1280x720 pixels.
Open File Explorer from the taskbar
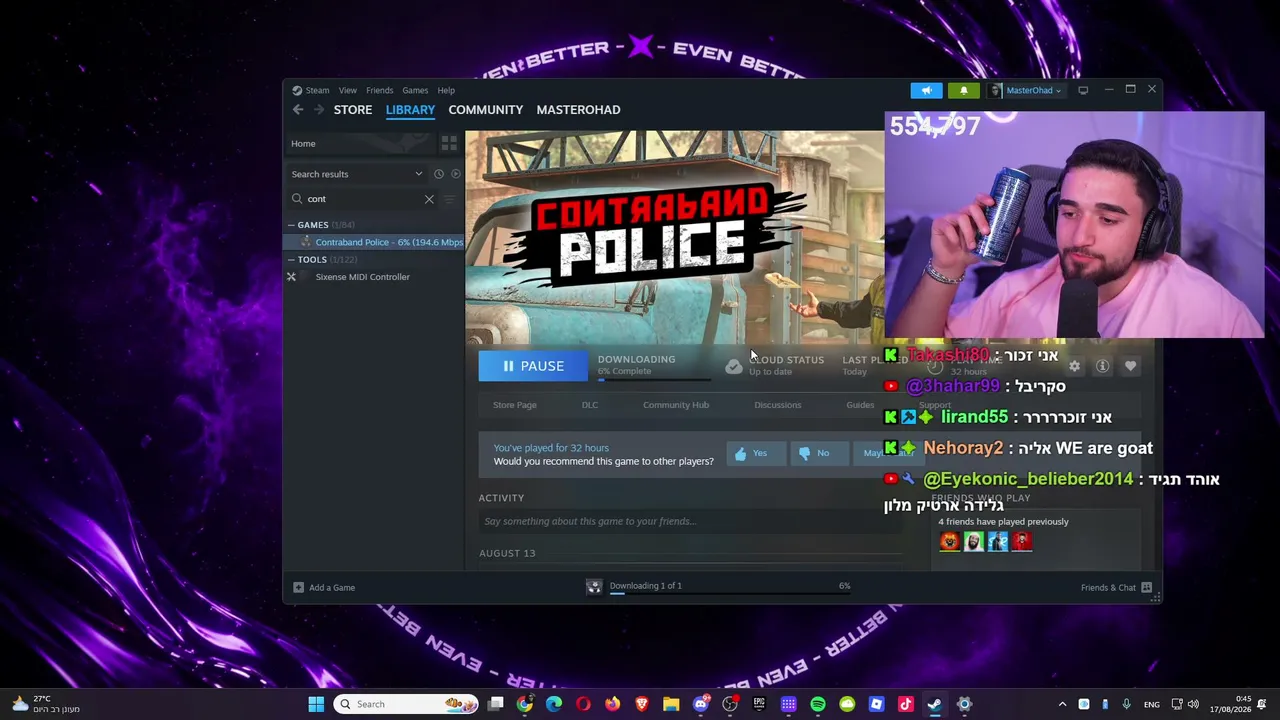click(671, 704)
